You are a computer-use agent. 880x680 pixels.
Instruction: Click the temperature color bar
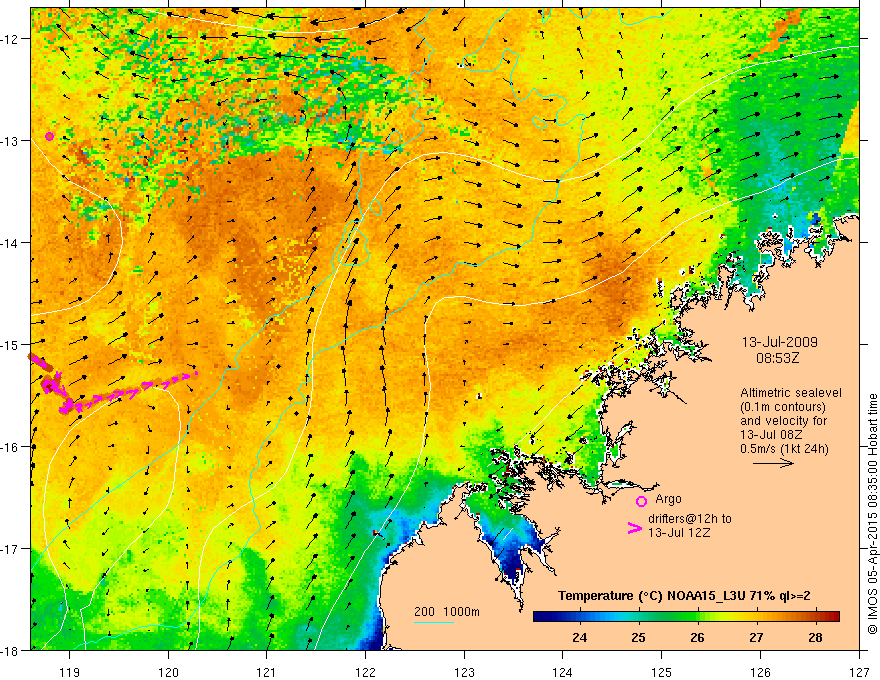[x=686, y=617]
